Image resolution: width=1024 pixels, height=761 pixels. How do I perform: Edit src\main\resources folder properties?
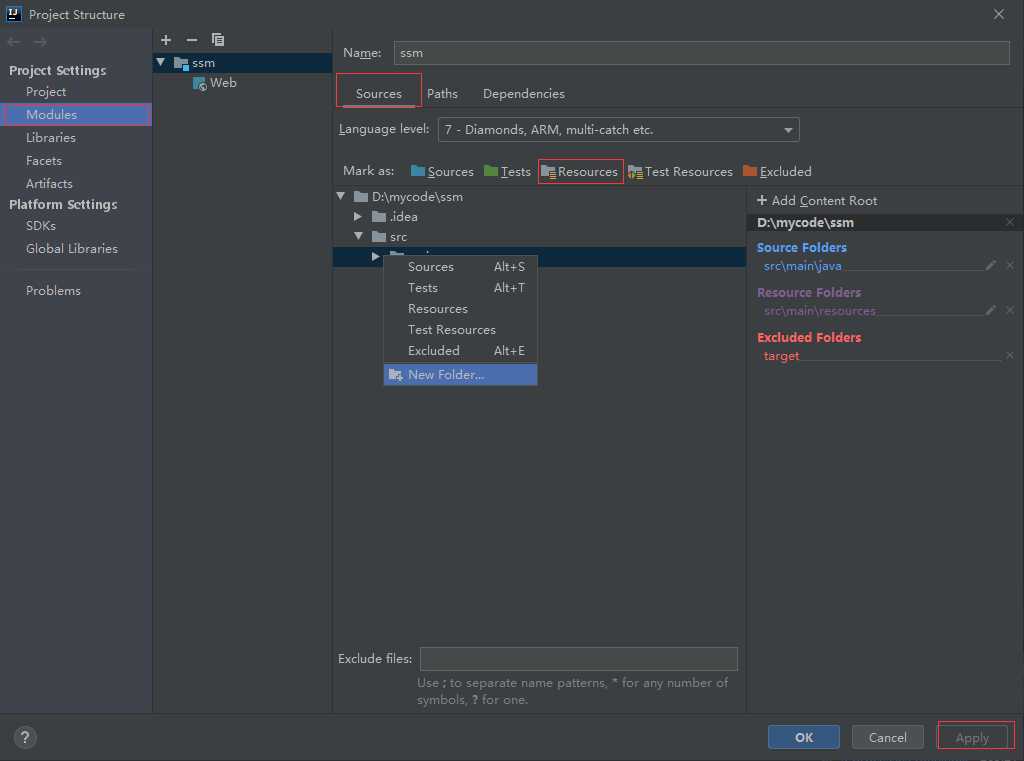(991, 310)
